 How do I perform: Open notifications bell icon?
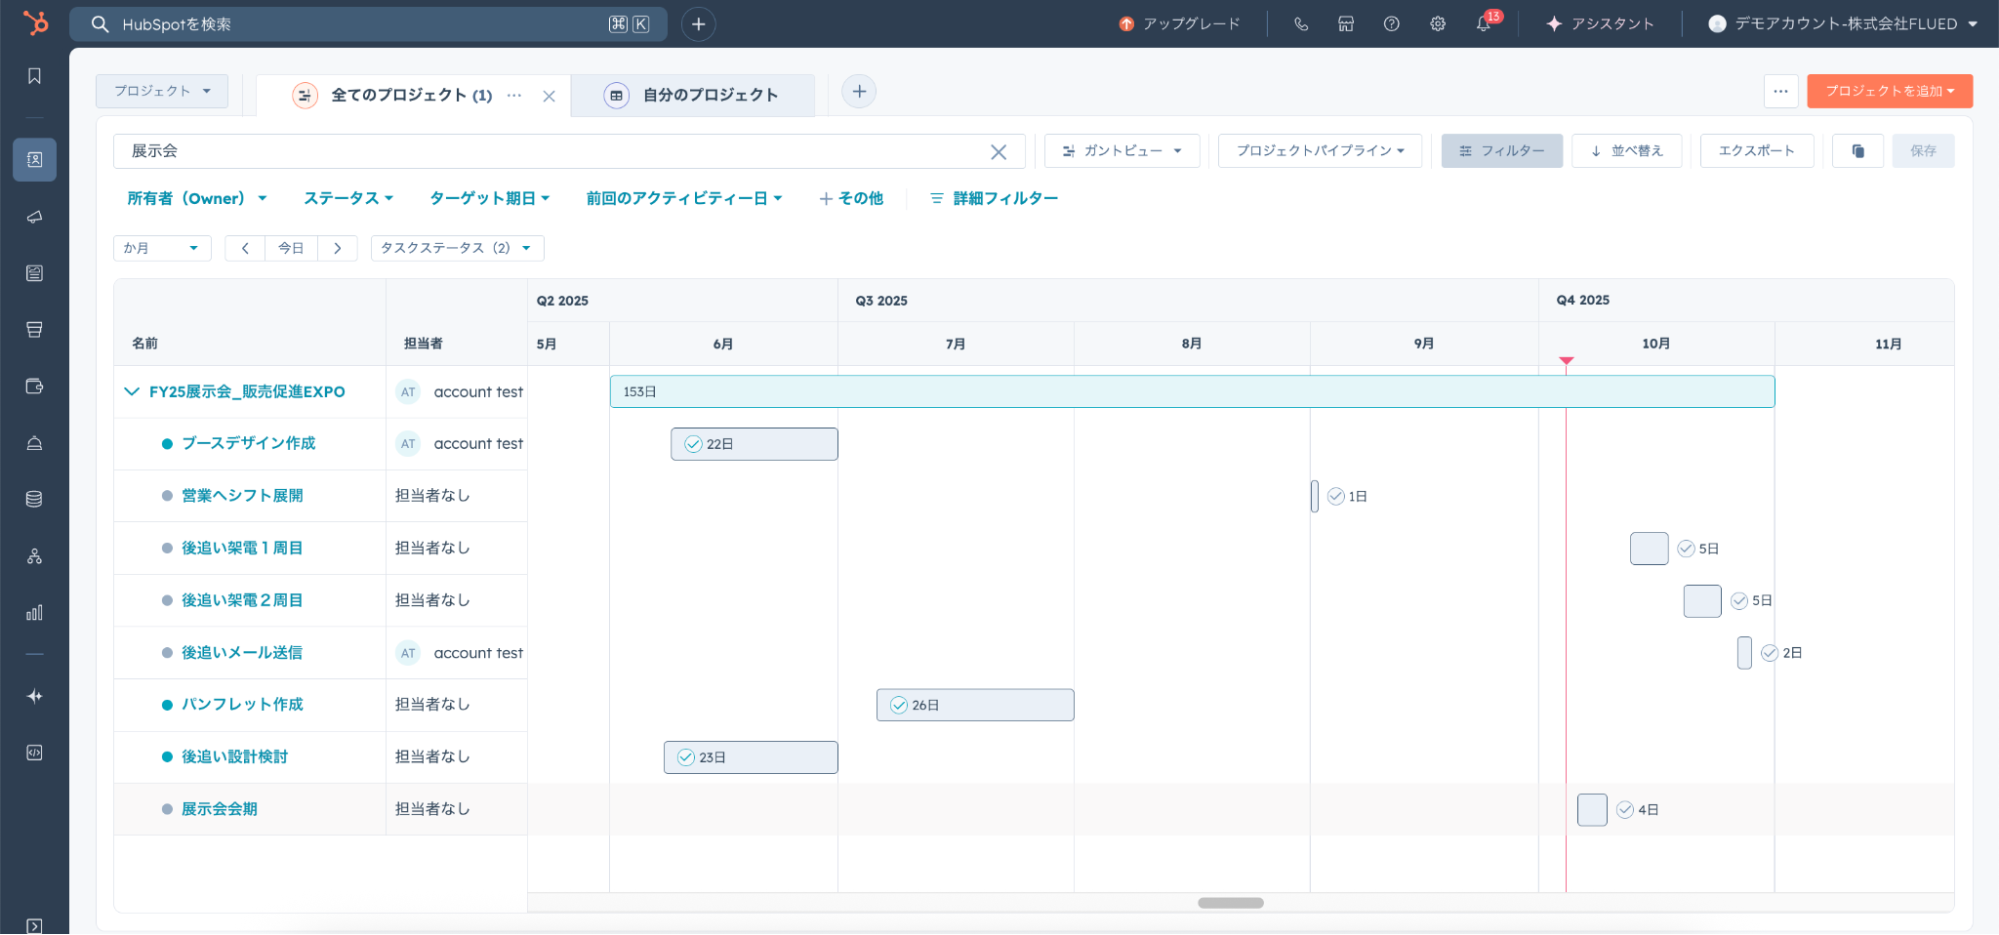tap(1483, 24)
